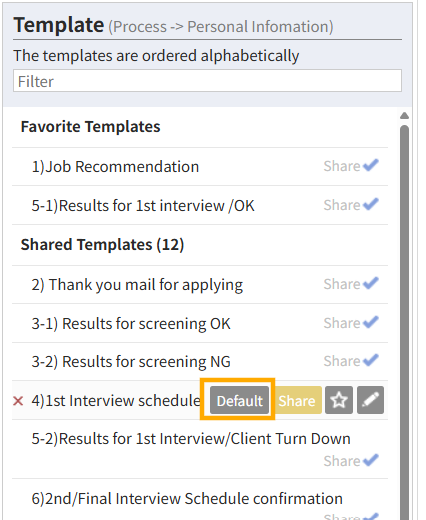Toggle Share checkmark for Results for screening OK
Image resolution: width=426 pixels, height=520 pixels.
coord(351,323)
